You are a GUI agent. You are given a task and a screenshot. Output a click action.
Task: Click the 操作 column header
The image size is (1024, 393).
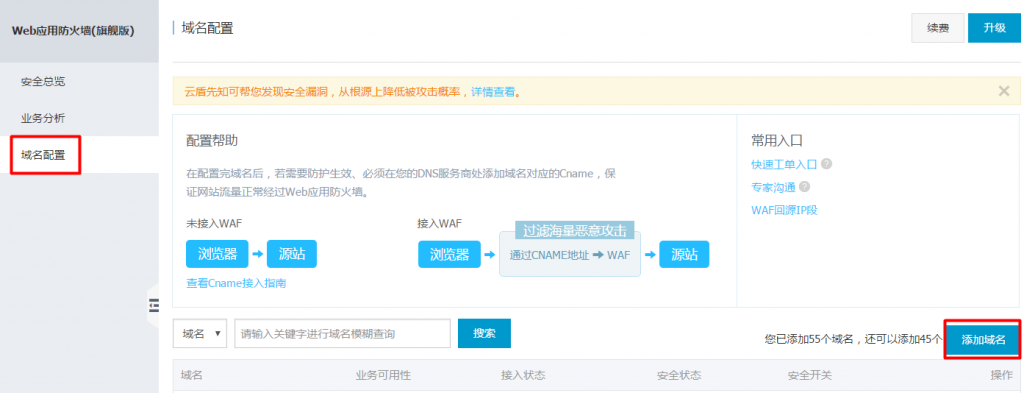[x=1002, y=375]
